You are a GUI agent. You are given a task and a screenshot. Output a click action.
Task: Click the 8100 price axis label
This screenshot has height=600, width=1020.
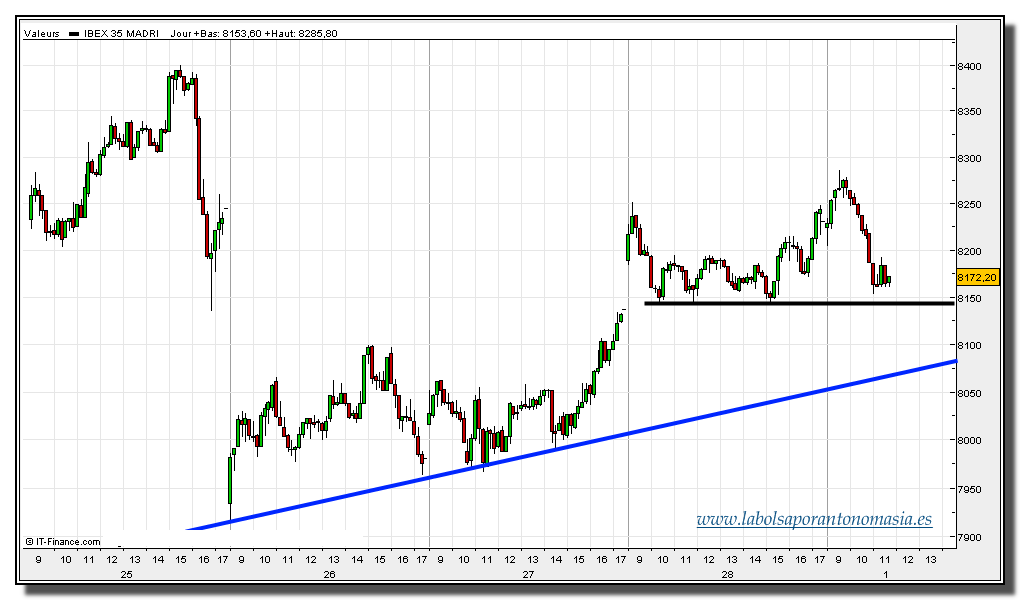coord(969,346)
